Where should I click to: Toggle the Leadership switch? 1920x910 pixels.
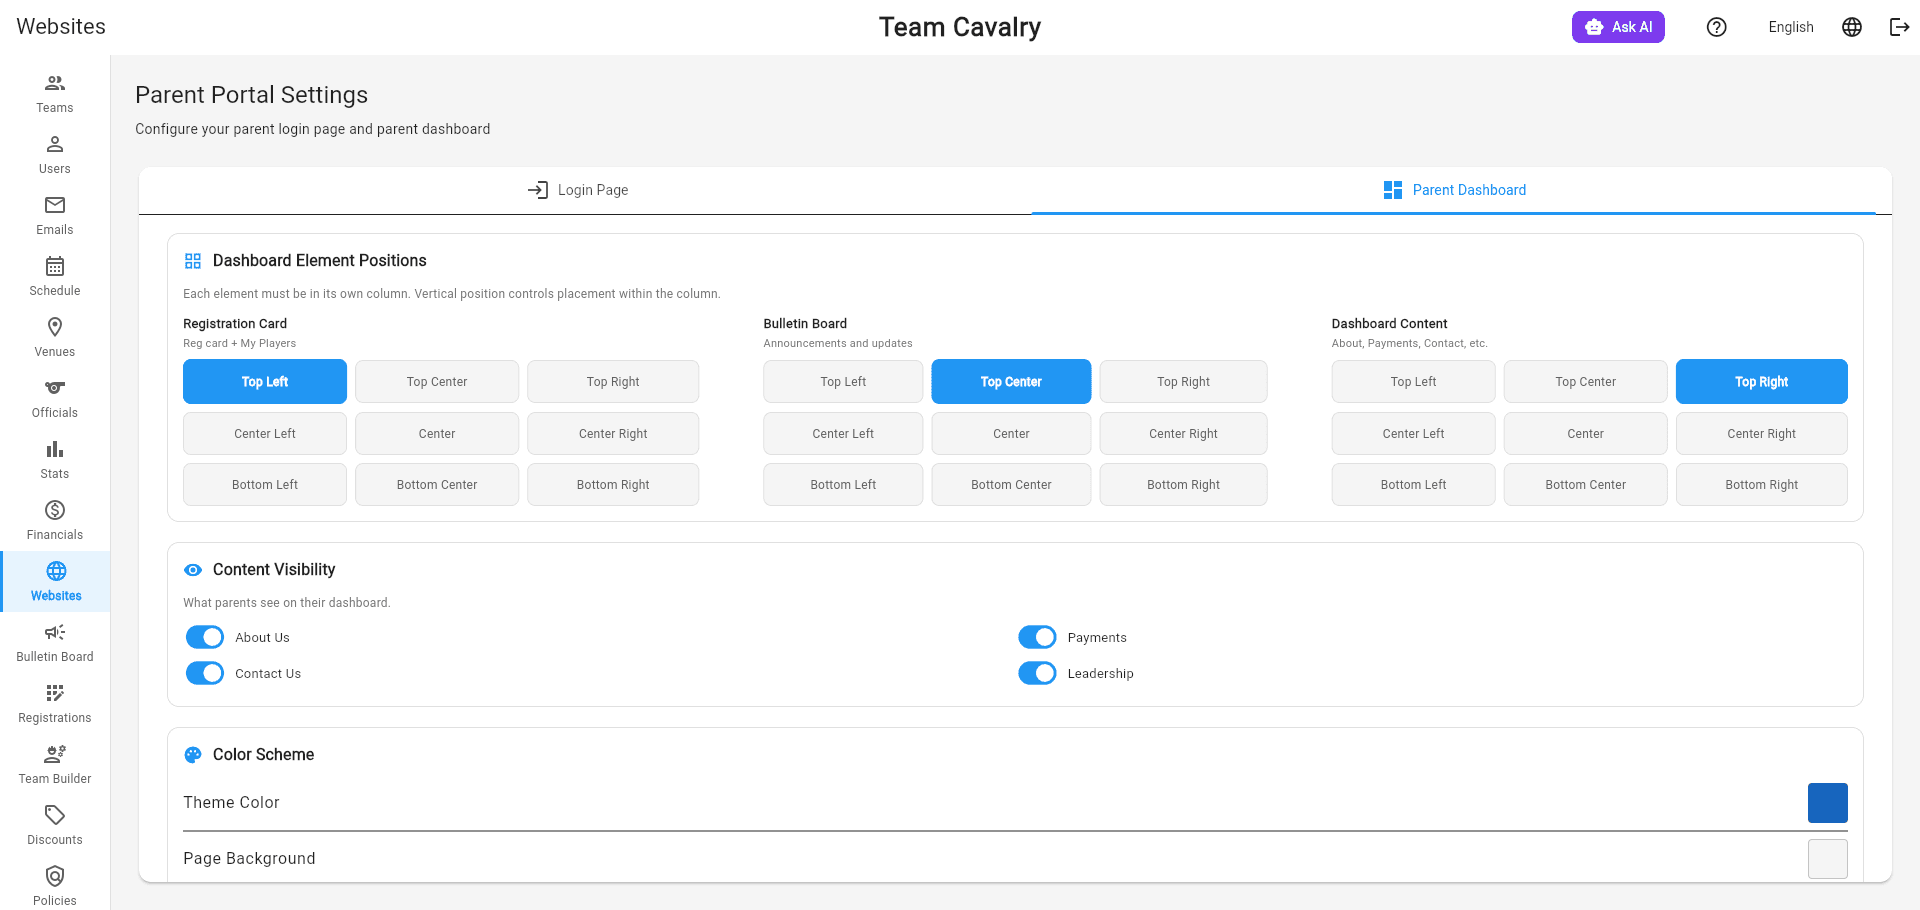pyautogui.click(x=1037, y=673)
